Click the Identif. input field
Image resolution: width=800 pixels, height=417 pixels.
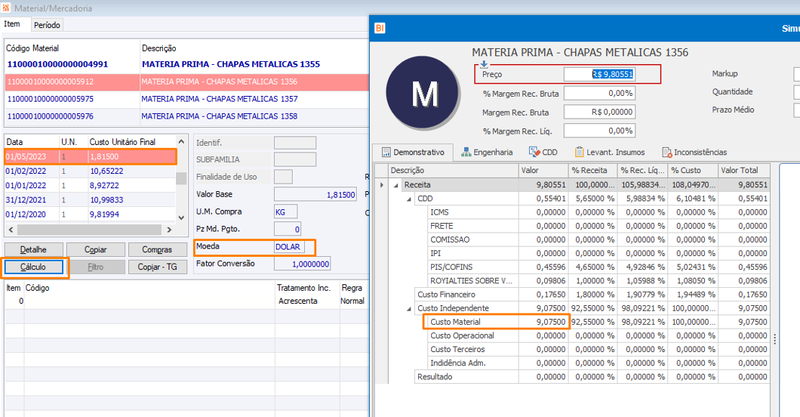[x=295, y=143]
